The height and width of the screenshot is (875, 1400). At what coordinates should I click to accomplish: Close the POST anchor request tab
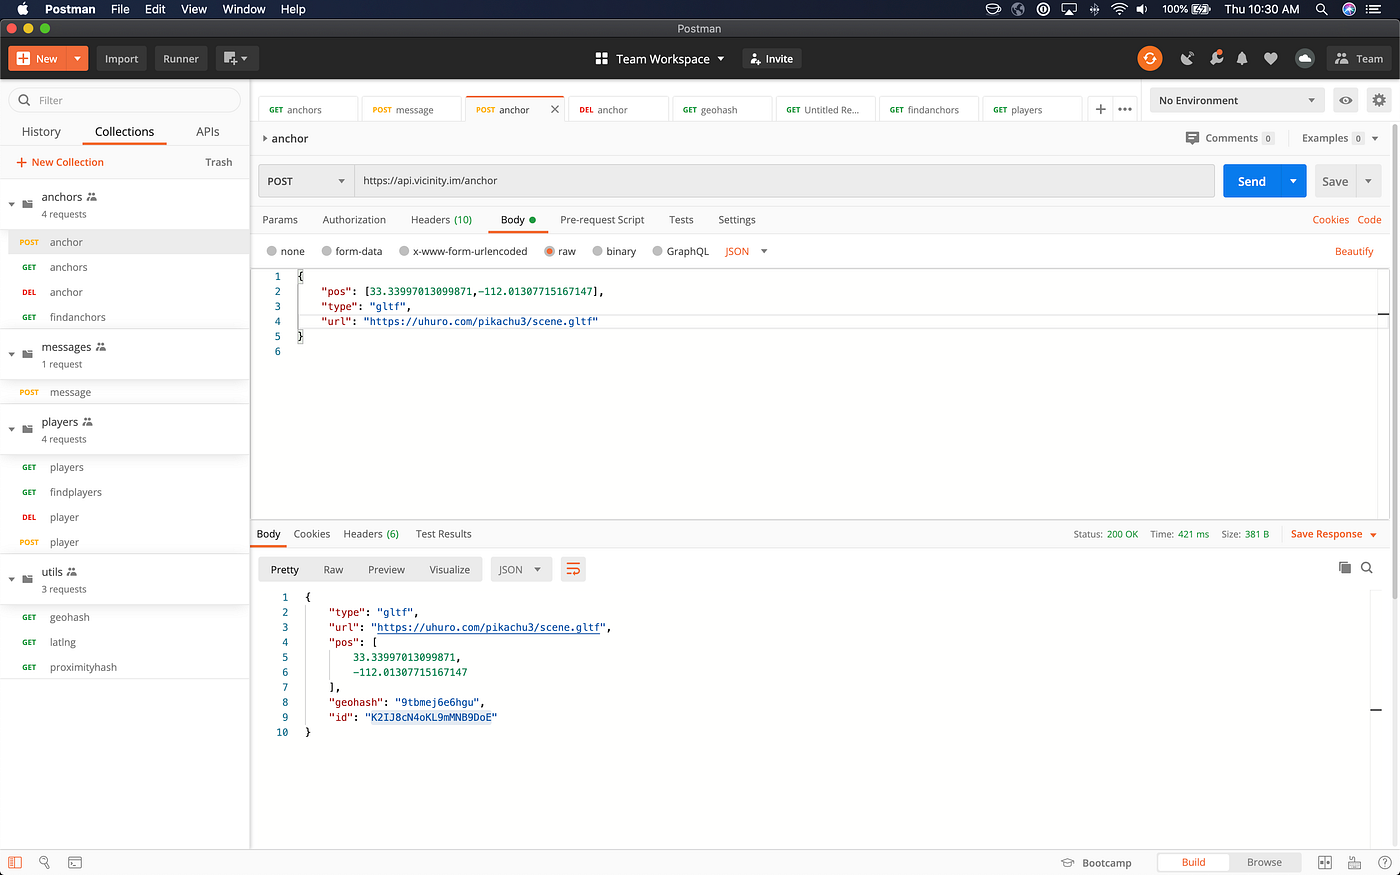tap(555, 110)
